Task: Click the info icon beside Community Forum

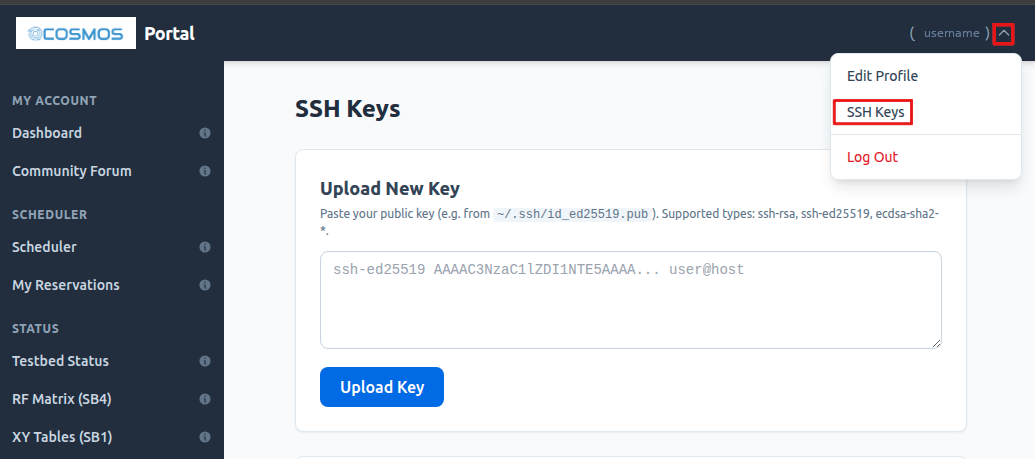Action: pyautogui.click(x=205, y=171)
